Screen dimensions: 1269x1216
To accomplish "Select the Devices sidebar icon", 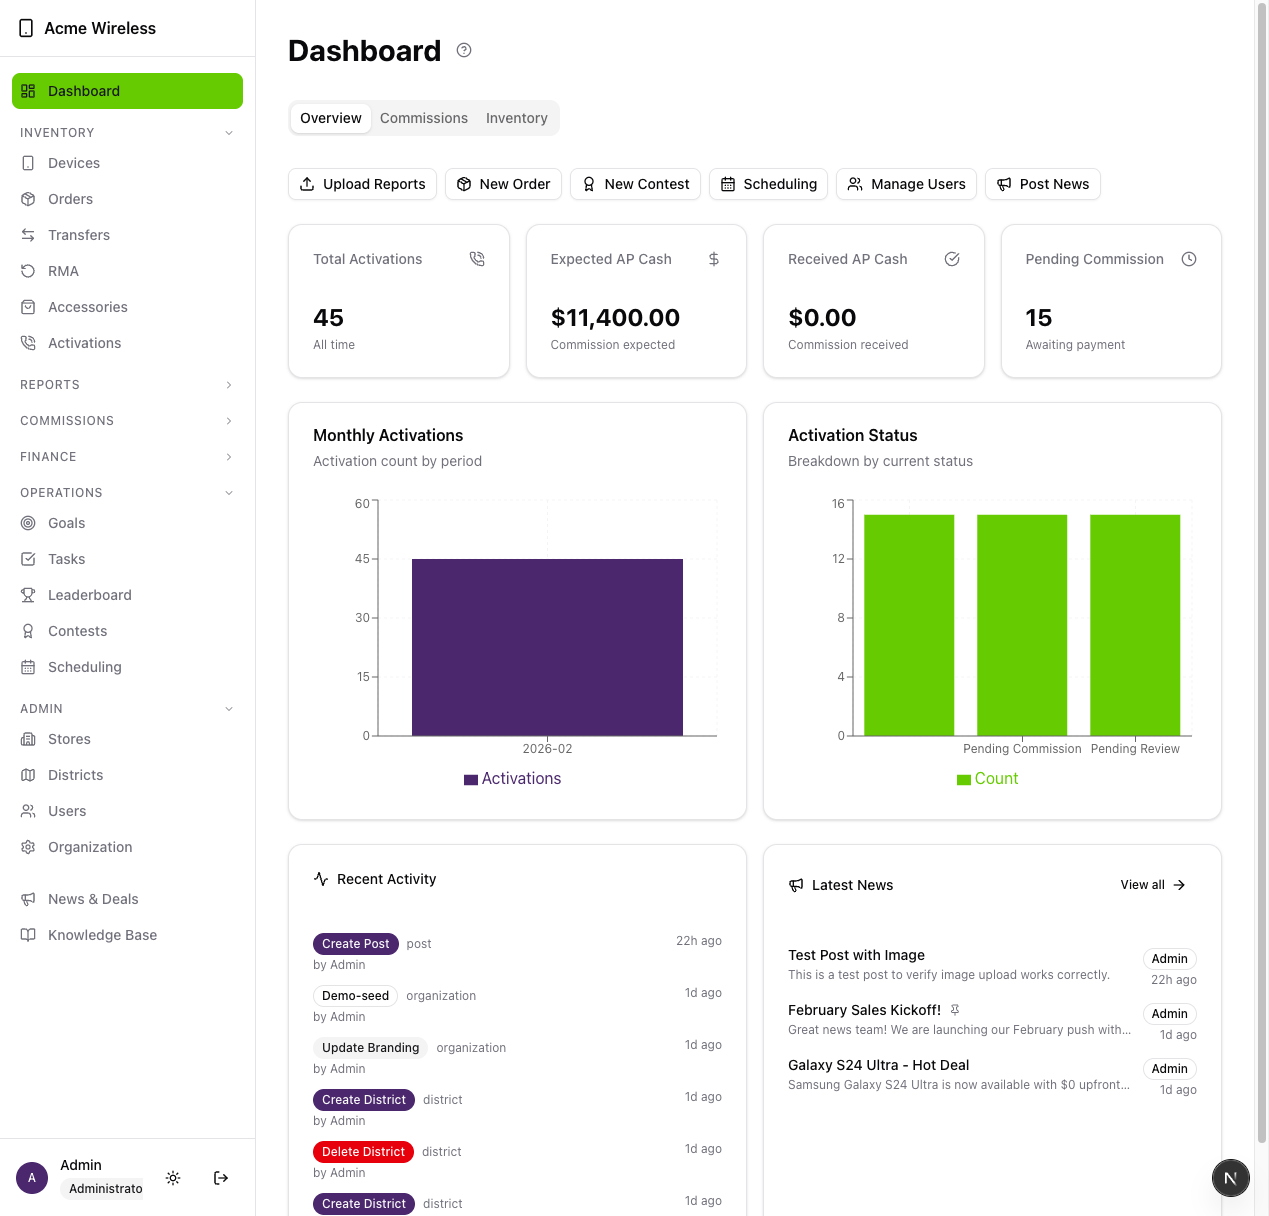I will point(30,163).
